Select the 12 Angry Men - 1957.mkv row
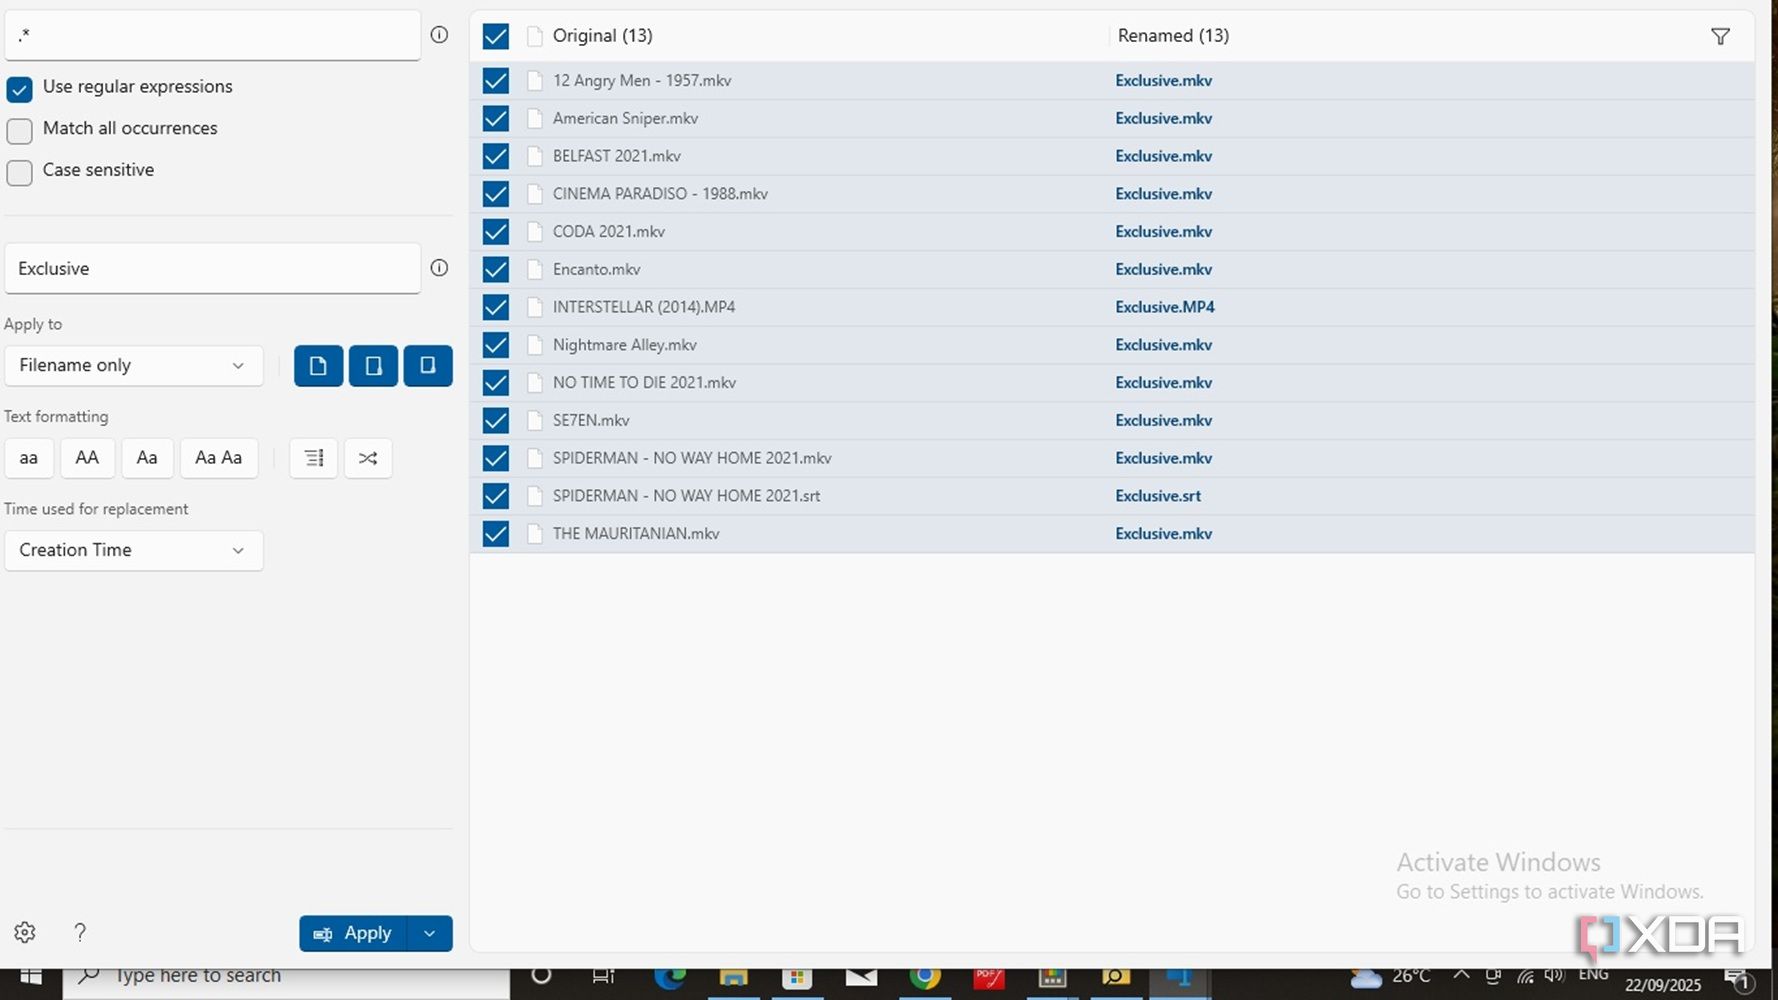 (1112, 81)
